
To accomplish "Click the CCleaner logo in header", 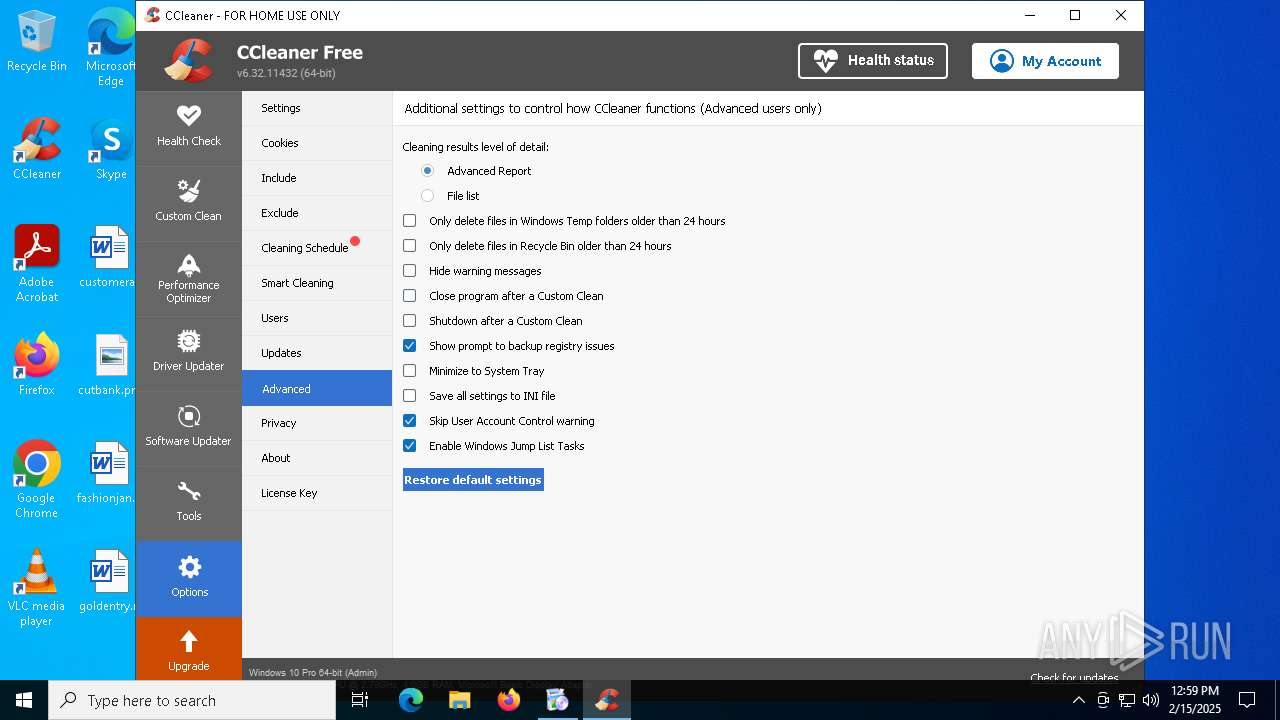I will pyautogui.click(x=190, y=60).
